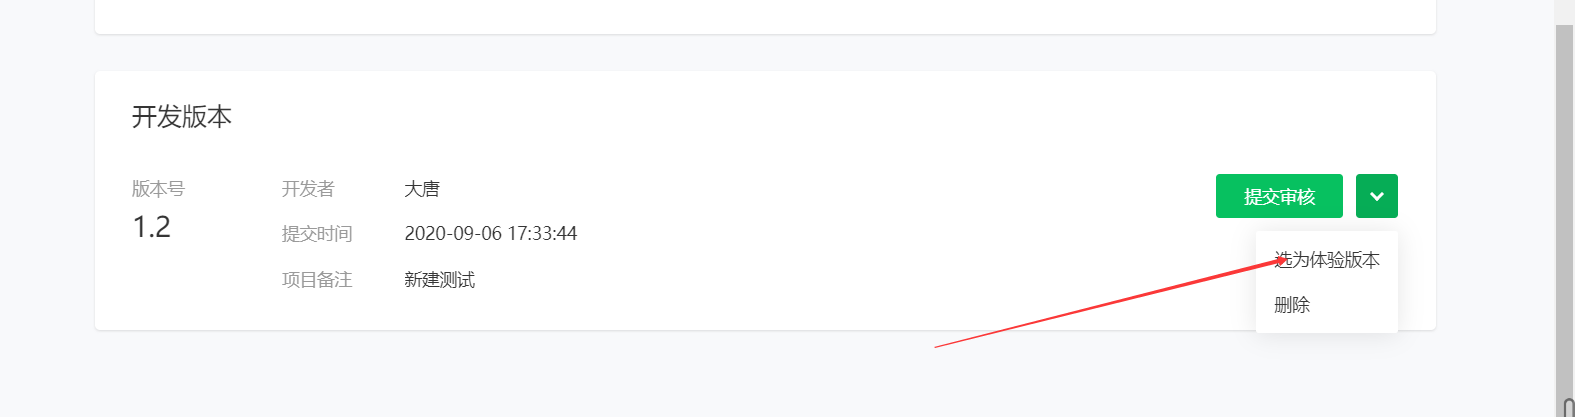Click the version number 1.2
This screenshot has width=1575, height=417.
[x=151, y=227]
